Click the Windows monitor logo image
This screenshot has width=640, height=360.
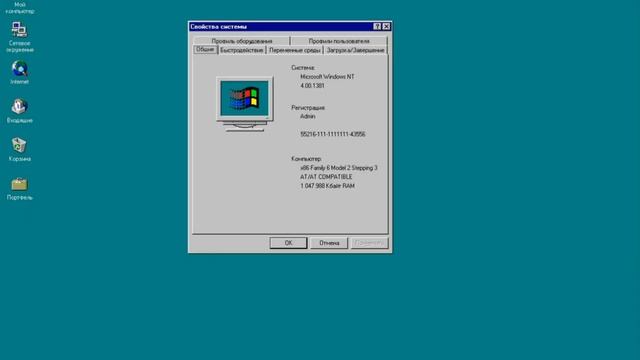pos(245,104)
